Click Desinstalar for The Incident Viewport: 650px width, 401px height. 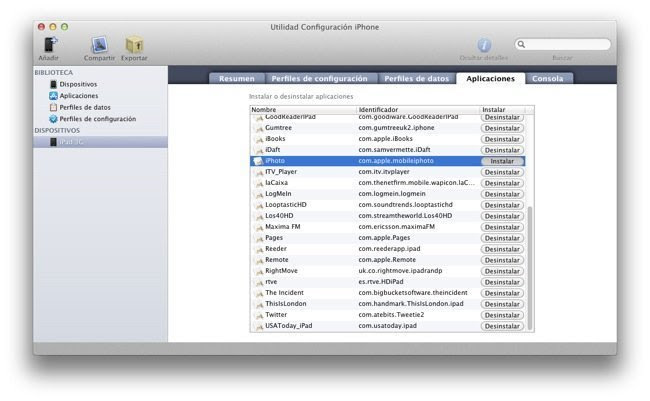(502, 293)
